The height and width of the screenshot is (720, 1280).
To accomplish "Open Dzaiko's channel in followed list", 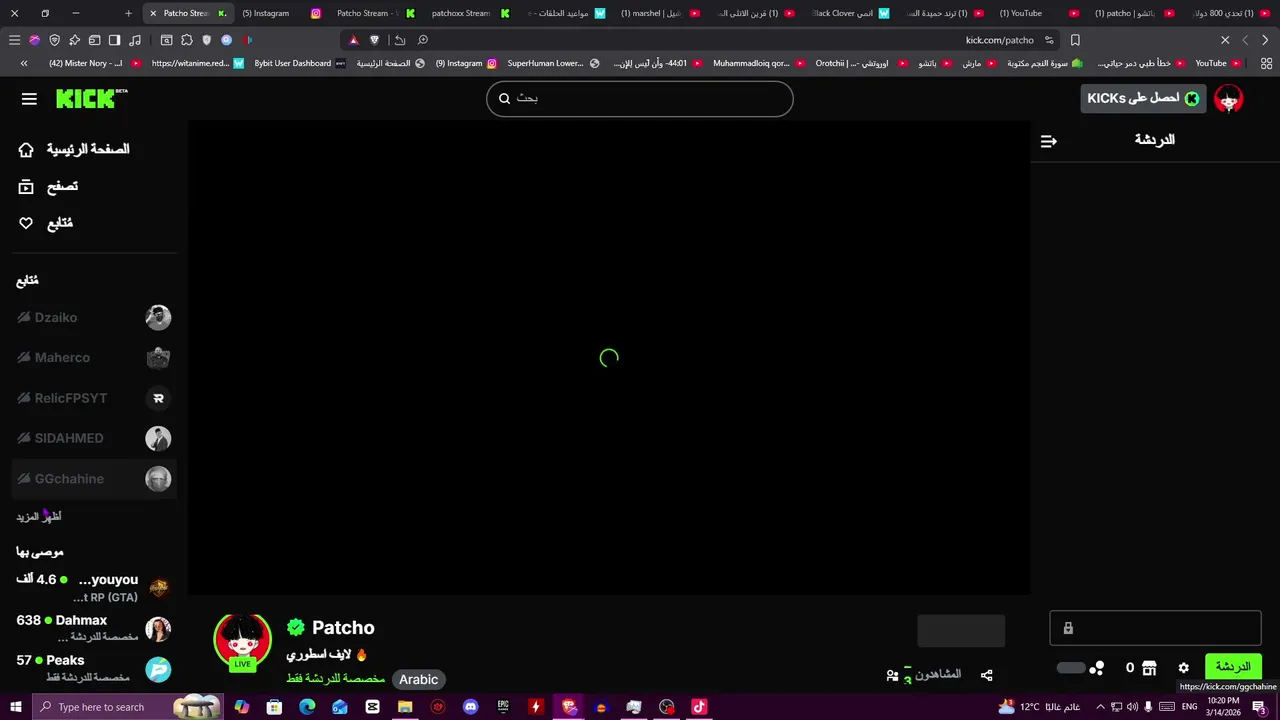I will click(x=94, y=317).
